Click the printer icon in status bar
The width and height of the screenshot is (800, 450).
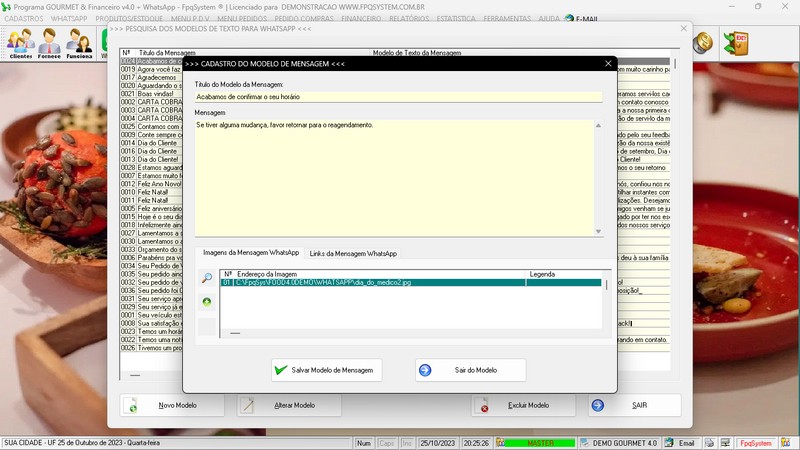709,443
